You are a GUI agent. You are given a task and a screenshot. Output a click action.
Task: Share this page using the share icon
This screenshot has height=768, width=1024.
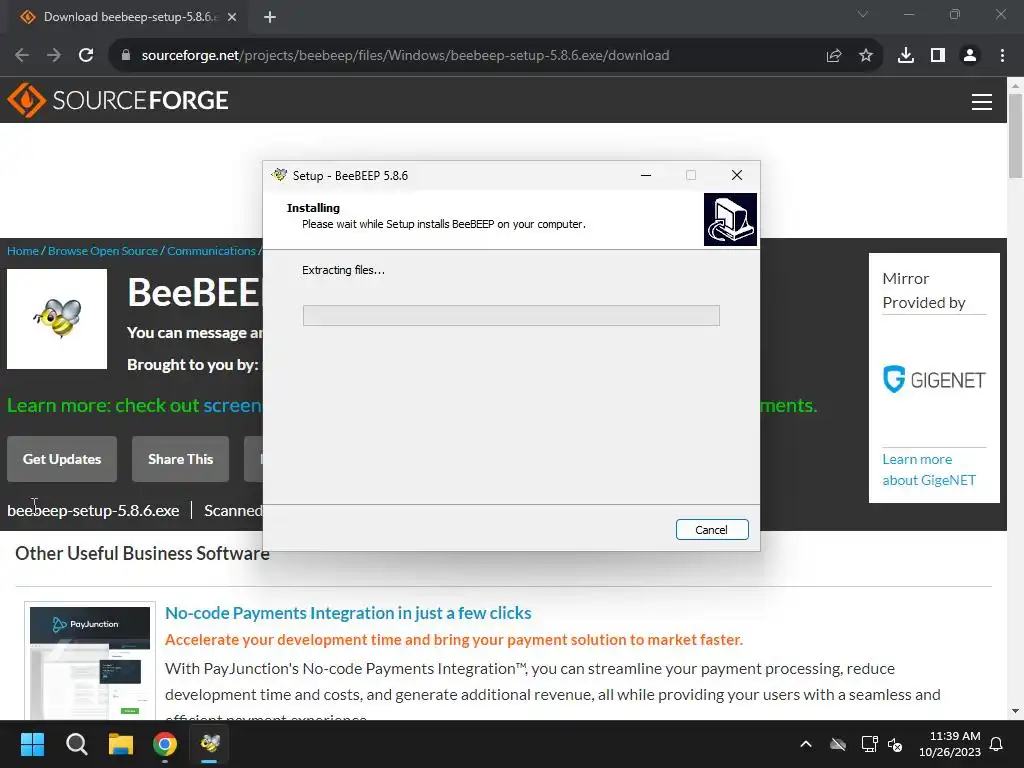(x=834, y=56)
